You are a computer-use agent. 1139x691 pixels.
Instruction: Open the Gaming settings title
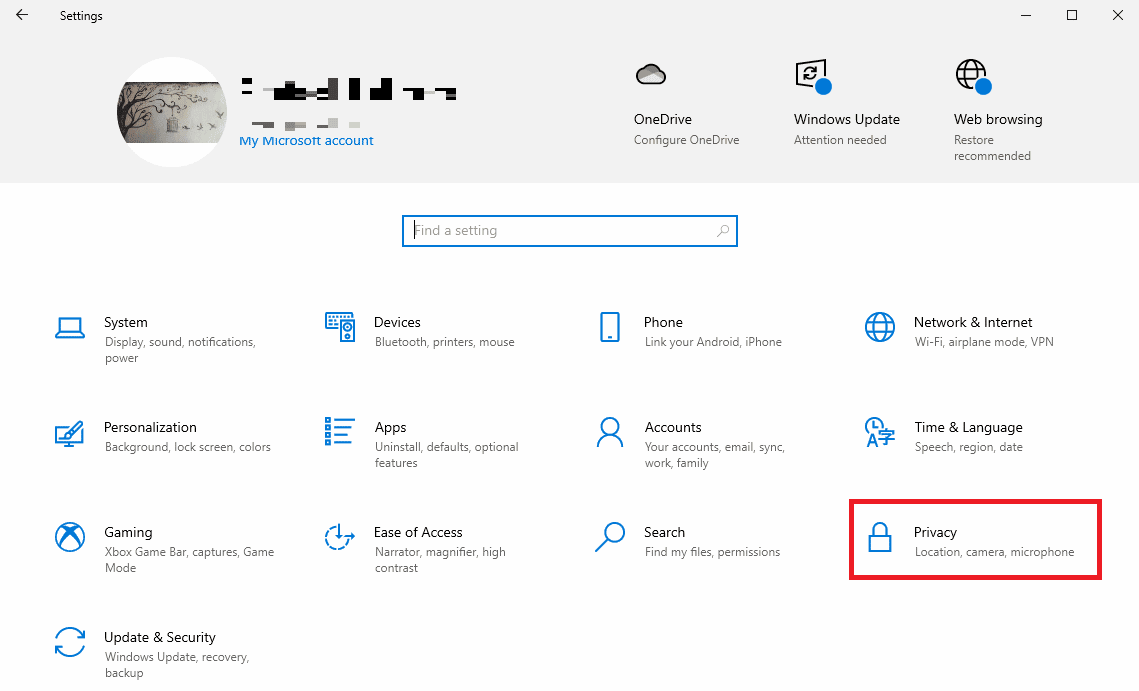click(x=128, y=532)
